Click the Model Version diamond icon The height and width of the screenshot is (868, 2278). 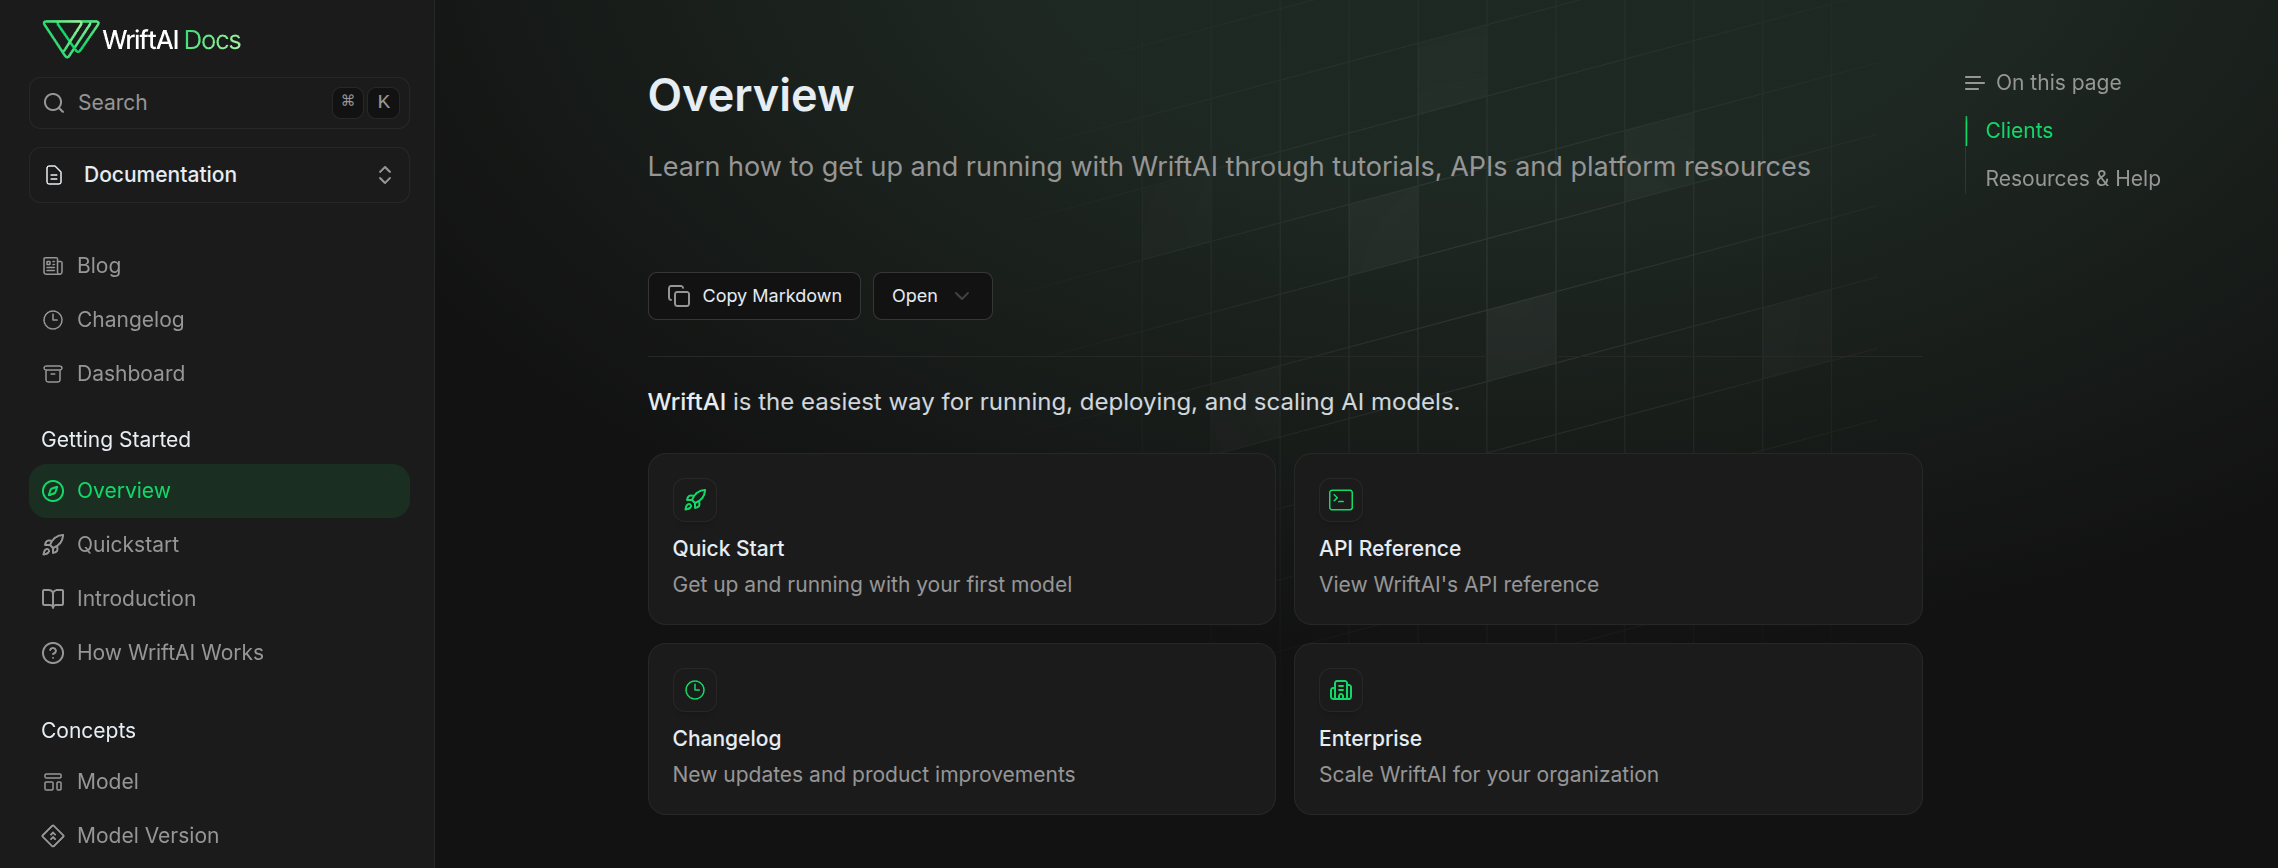point(53,836)
